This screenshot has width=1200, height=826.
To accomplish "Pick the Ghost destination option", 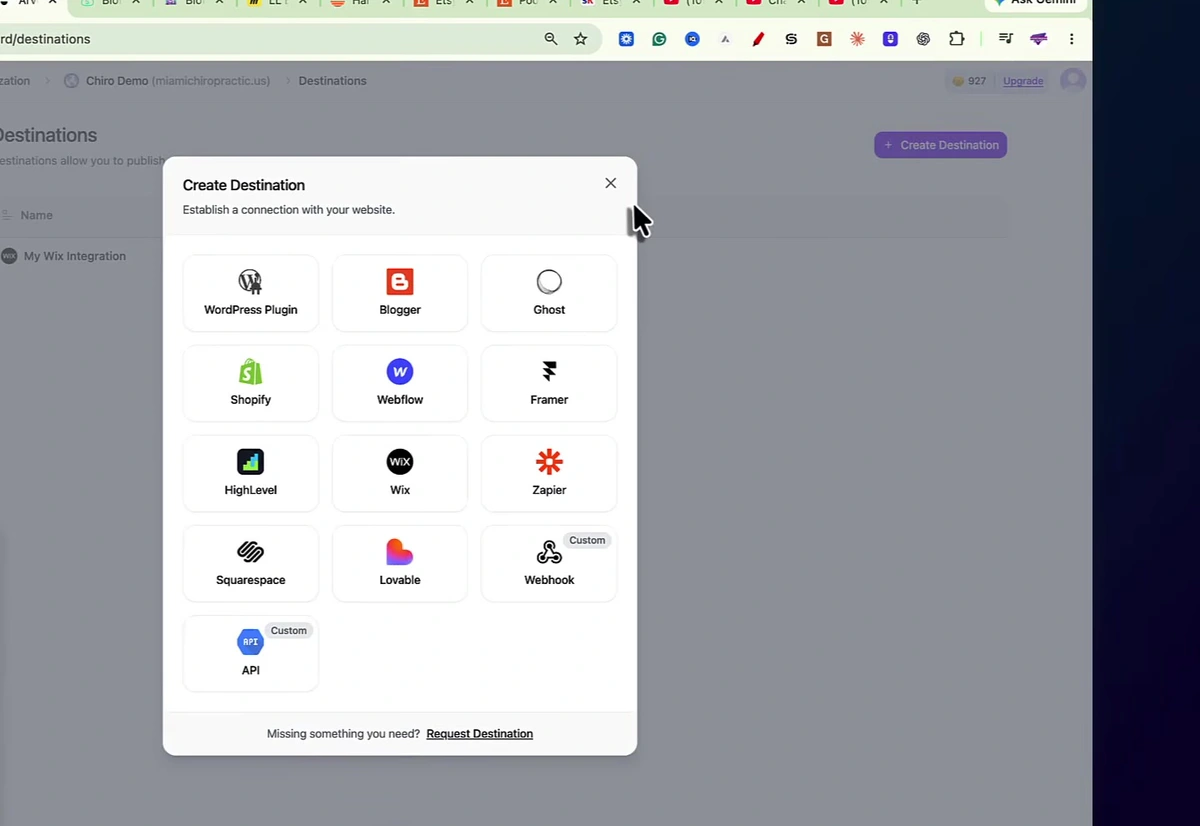I will [x=549, y=293].
